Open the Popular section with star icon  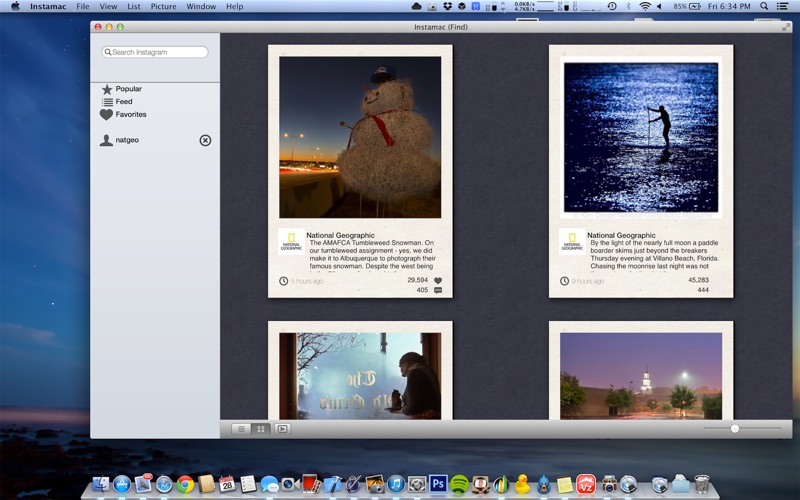point(121,89)
